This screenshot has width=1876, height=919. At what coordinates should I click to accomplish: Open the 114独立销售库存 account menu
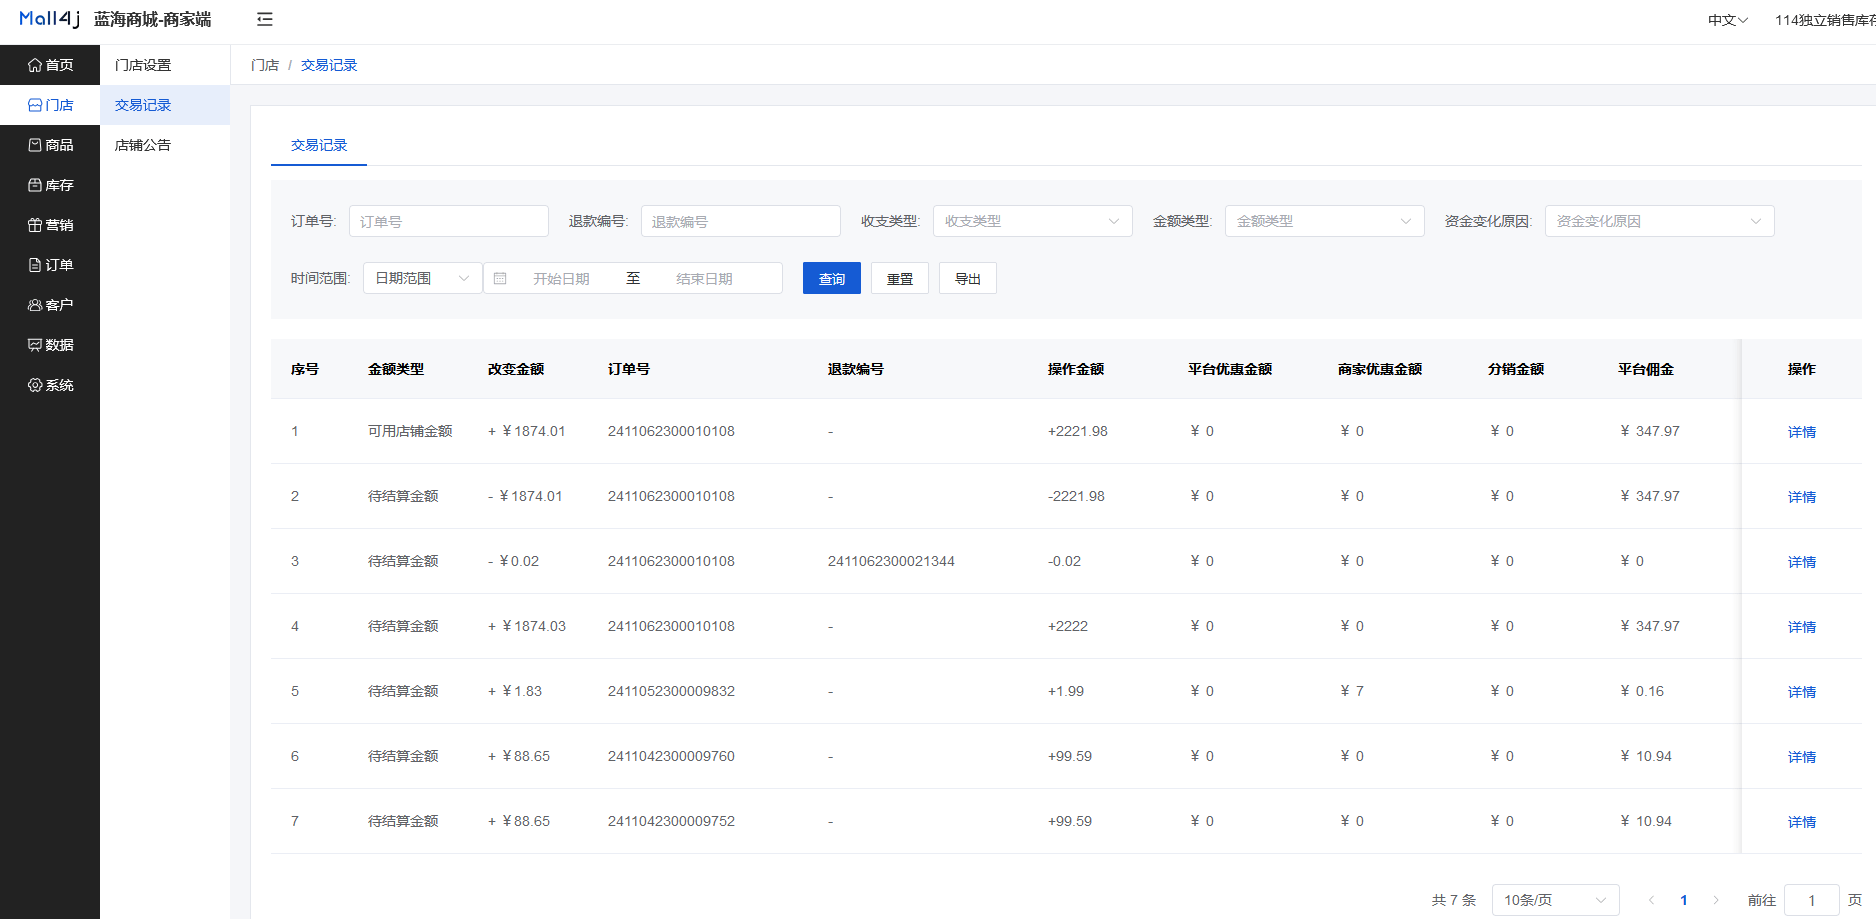tap(1825, 20)
